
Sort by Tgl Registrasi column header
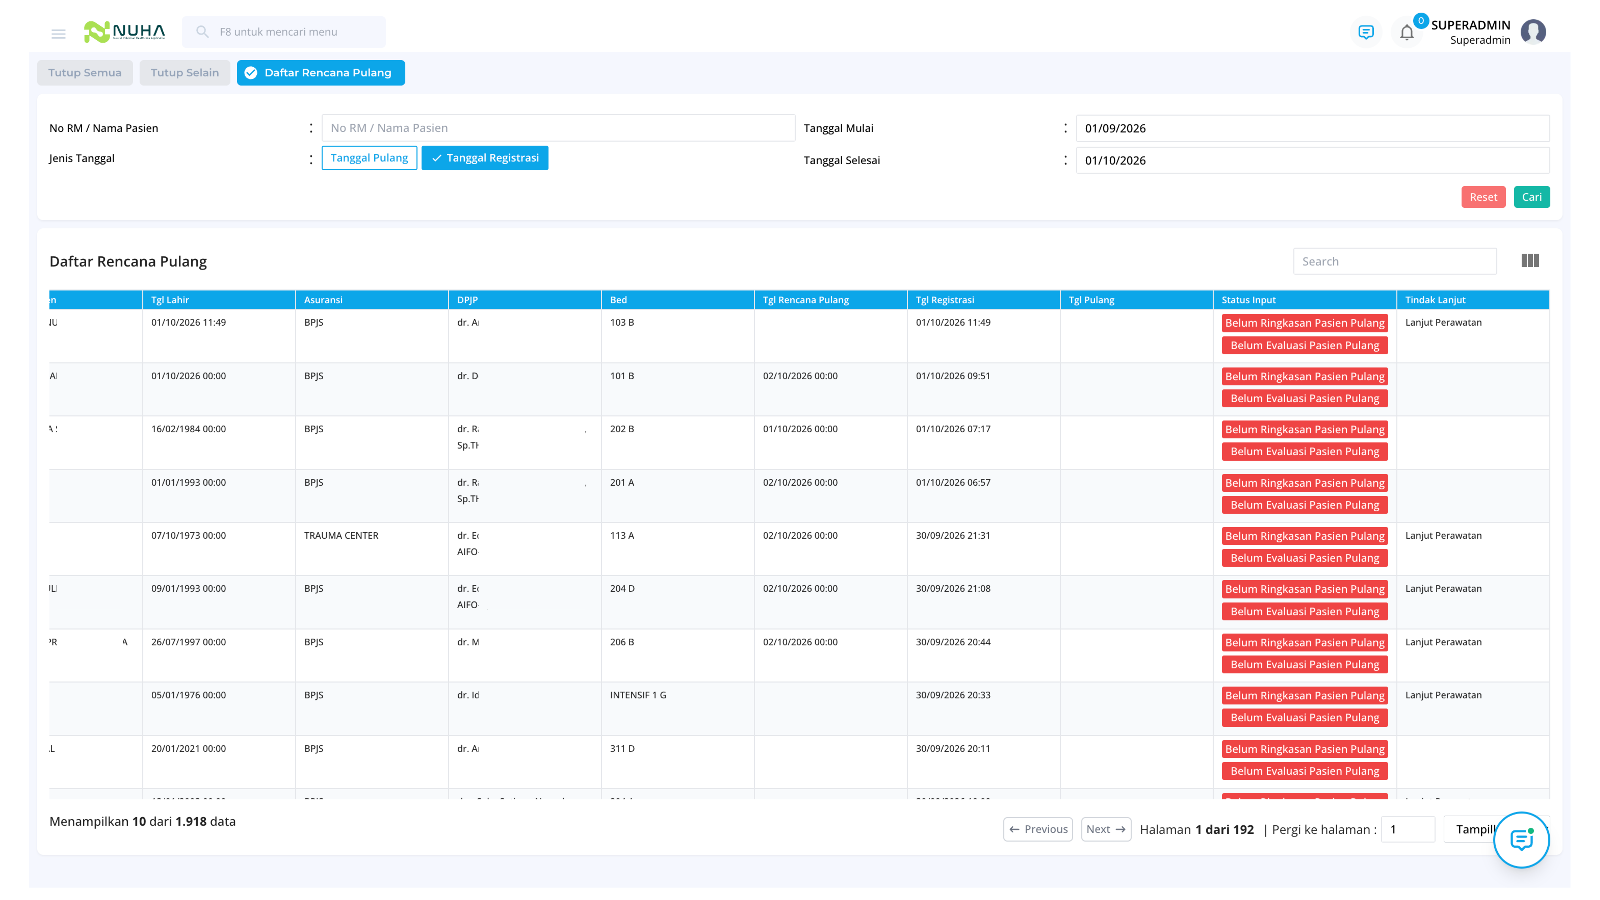tap(983, 300)
